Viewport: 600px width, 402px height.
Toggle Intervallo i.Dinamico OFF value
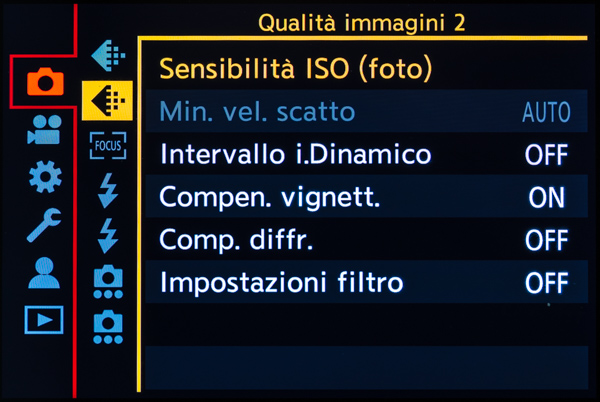[x=547, y=155]
